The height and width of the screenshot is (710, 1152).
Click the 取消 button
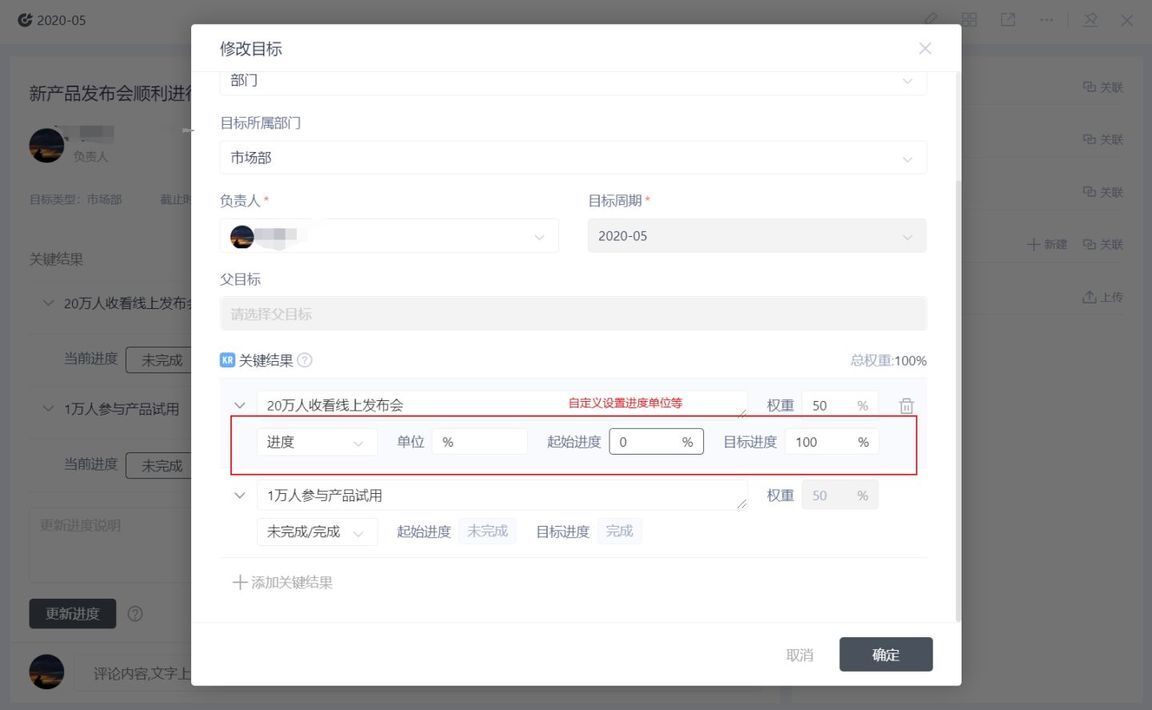coord(799,654)
